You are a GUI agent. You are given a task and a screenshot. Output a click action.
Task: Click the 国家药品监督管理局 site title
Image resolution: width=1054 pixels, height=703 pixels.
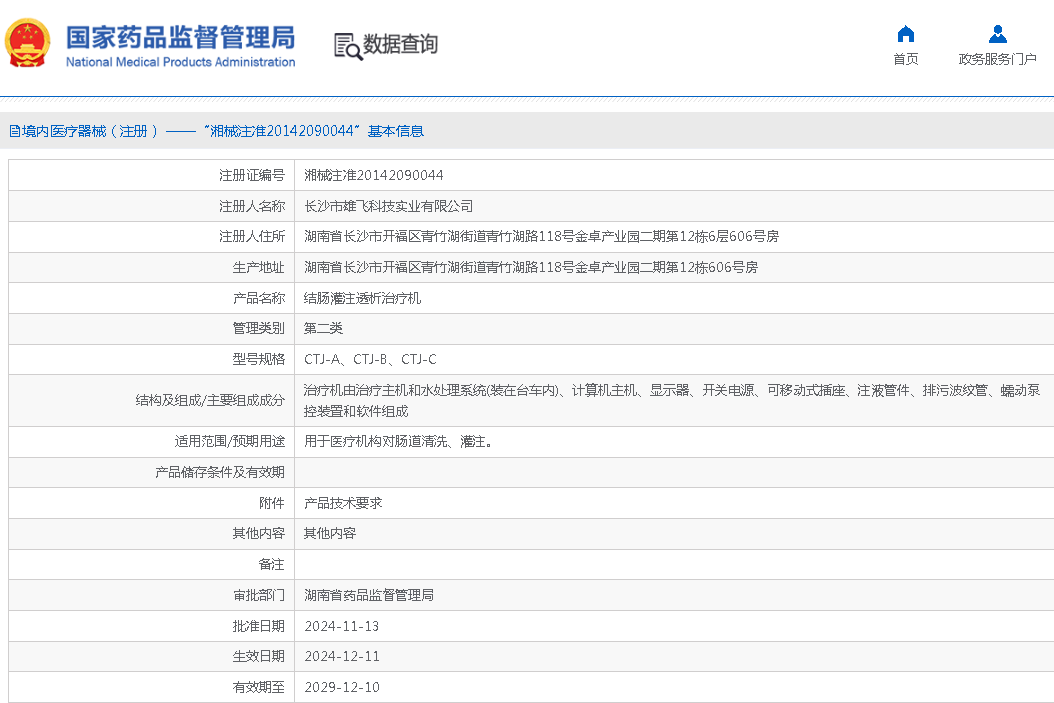(180, 37)
